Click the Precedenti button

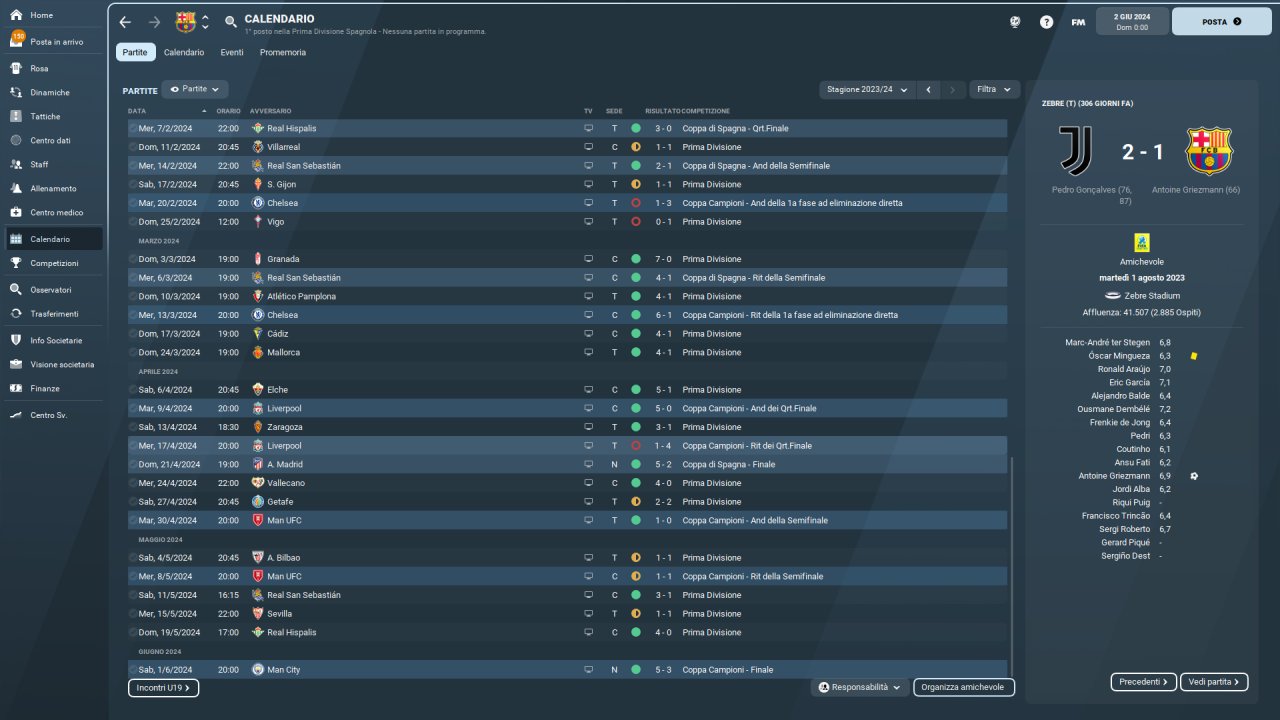pos(1143,682)
